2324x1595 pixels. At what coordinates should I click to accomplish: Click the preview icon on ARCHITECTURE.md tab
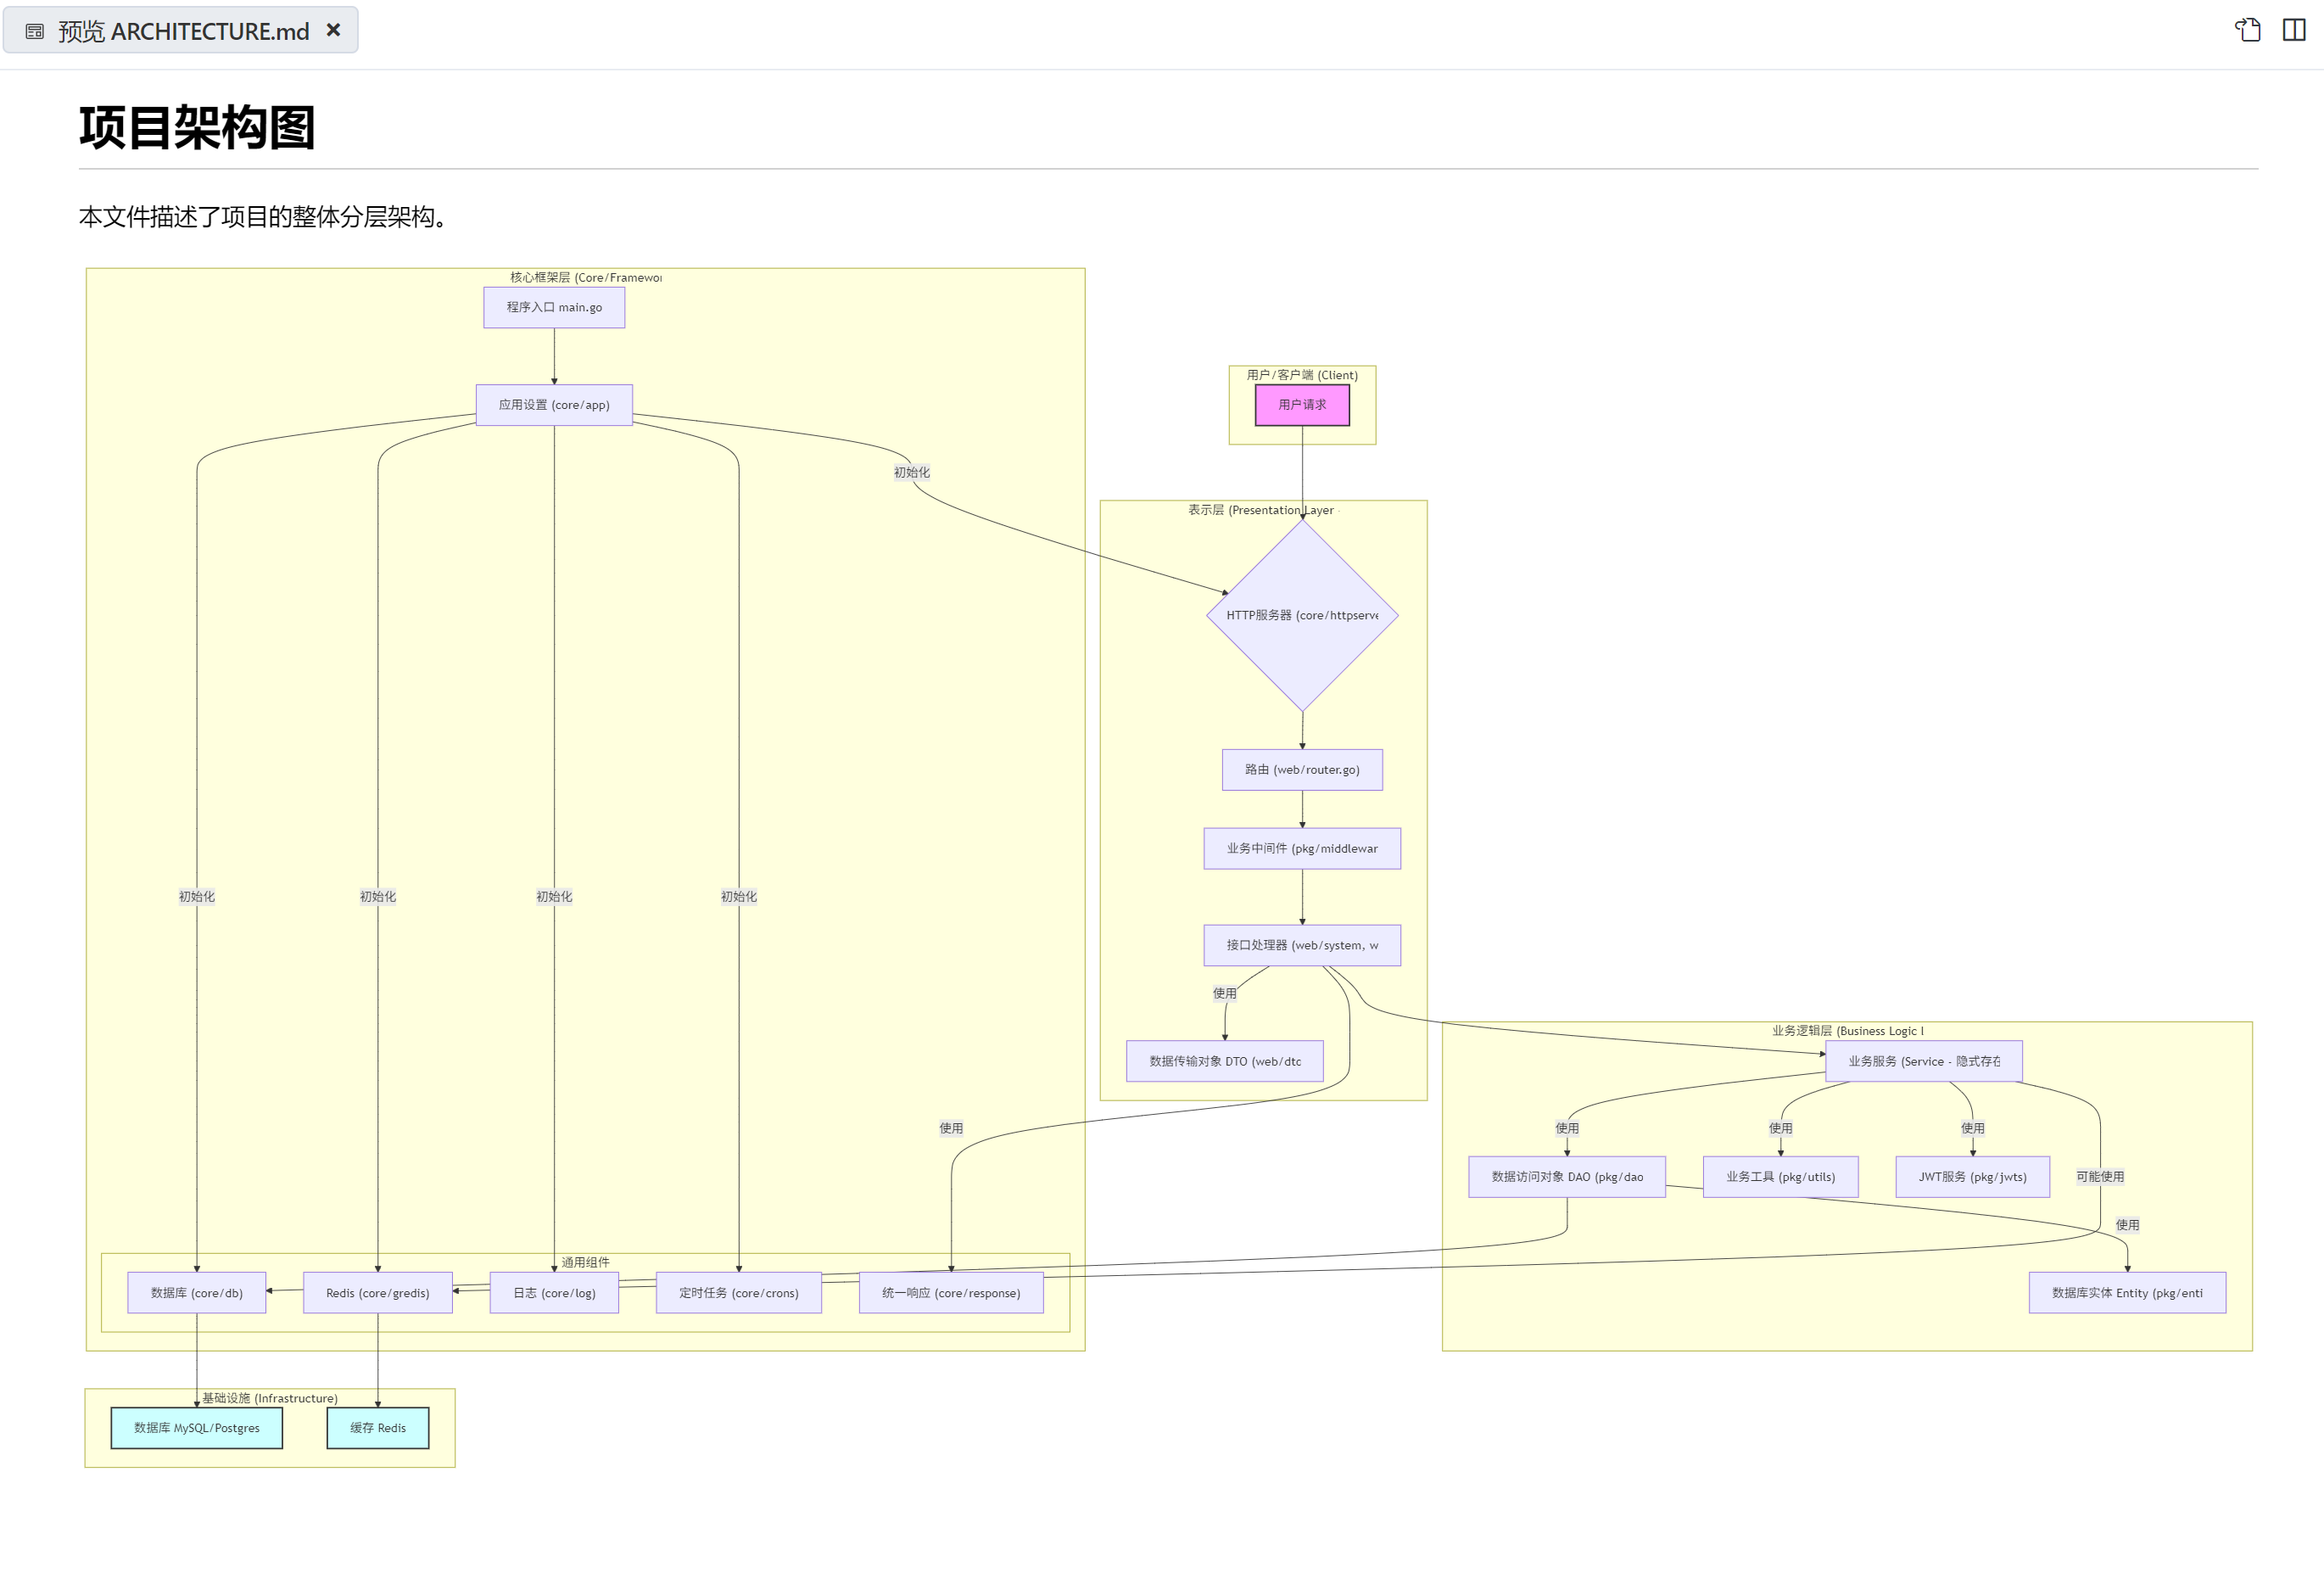click(35, 32)
